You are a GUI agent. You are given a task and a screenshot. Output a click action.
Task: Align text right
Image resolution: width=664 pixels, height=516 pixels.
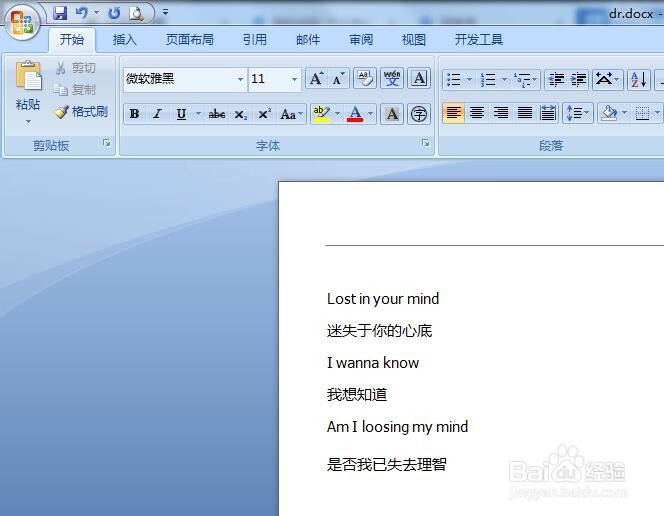(x=501, y=113)
